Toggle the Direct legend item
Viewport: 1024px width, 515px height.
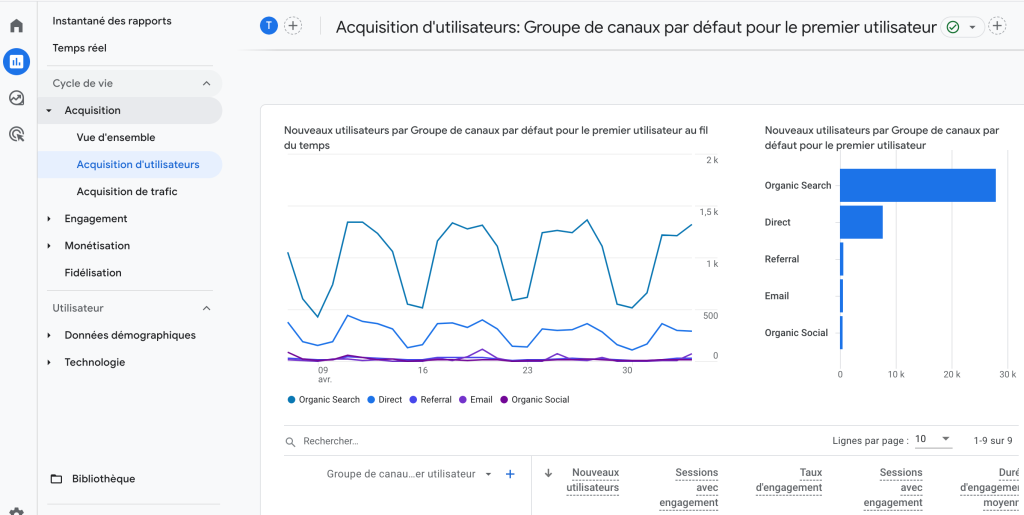point(385,399)
